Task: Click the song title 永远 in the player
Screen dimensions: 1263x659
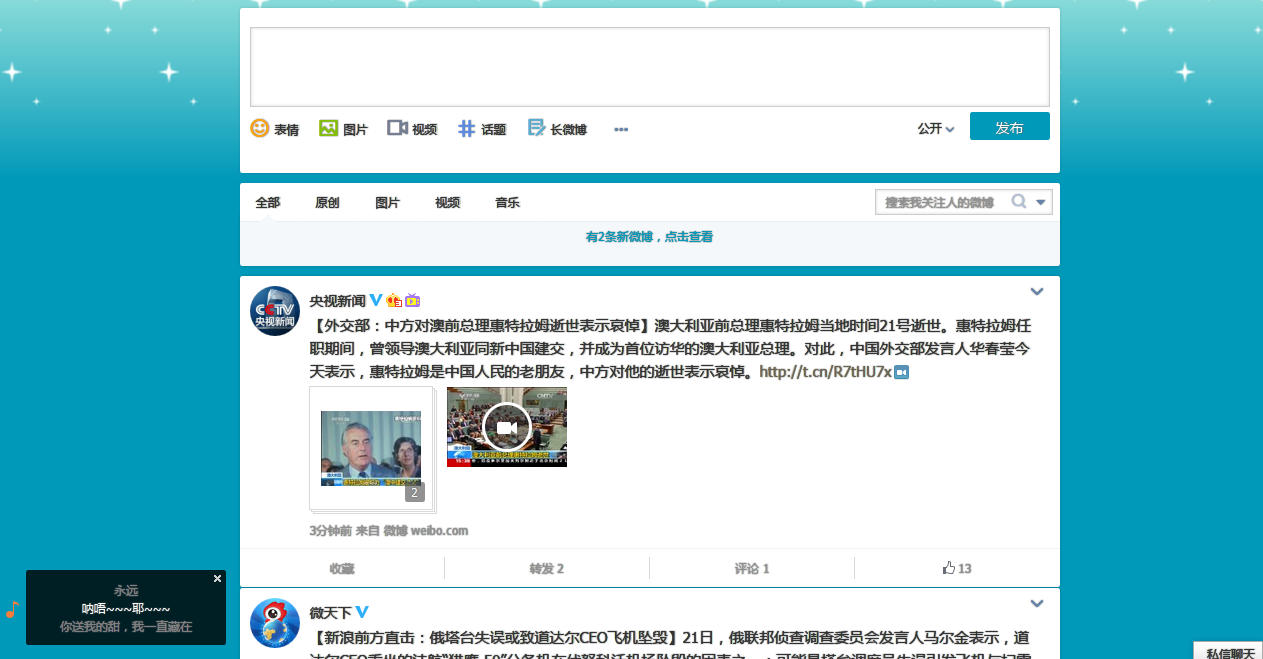Action: pyautogui.click(x=126, y=591)
